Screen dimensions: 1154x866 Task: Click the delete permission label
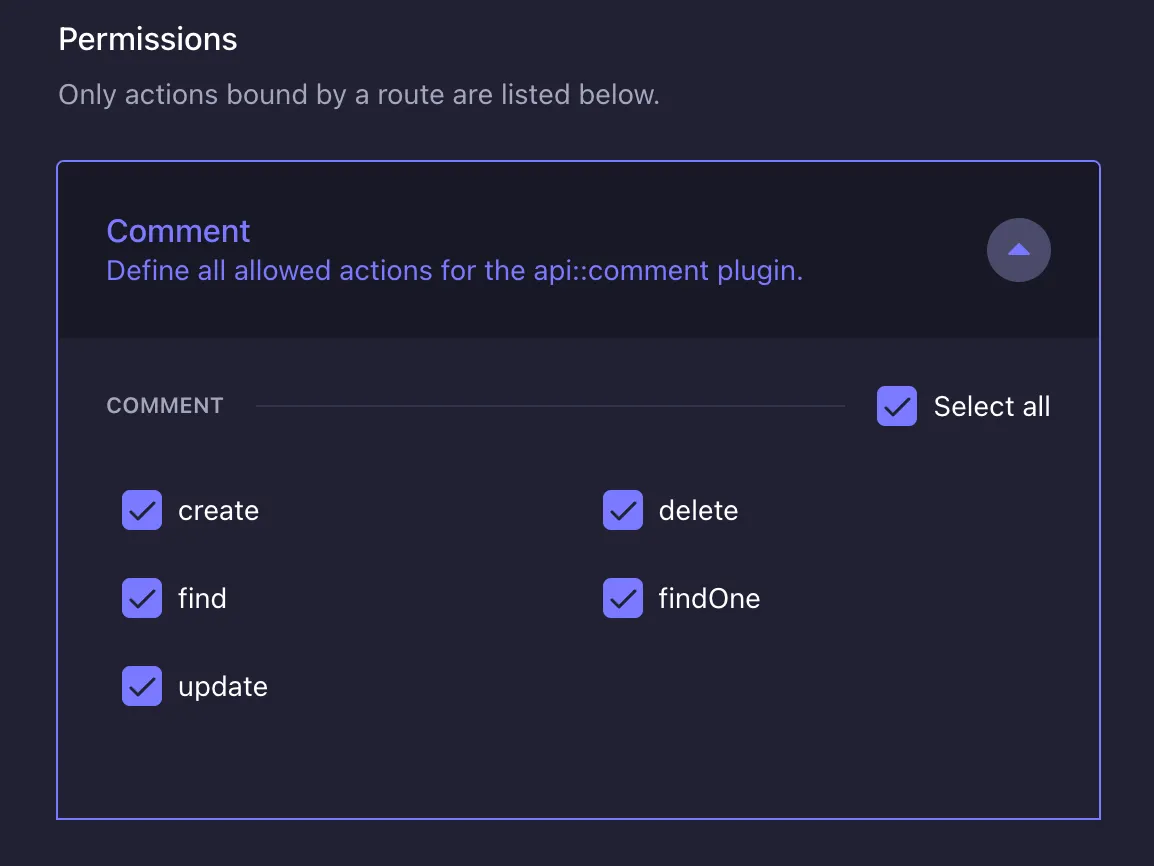[697, 510]
